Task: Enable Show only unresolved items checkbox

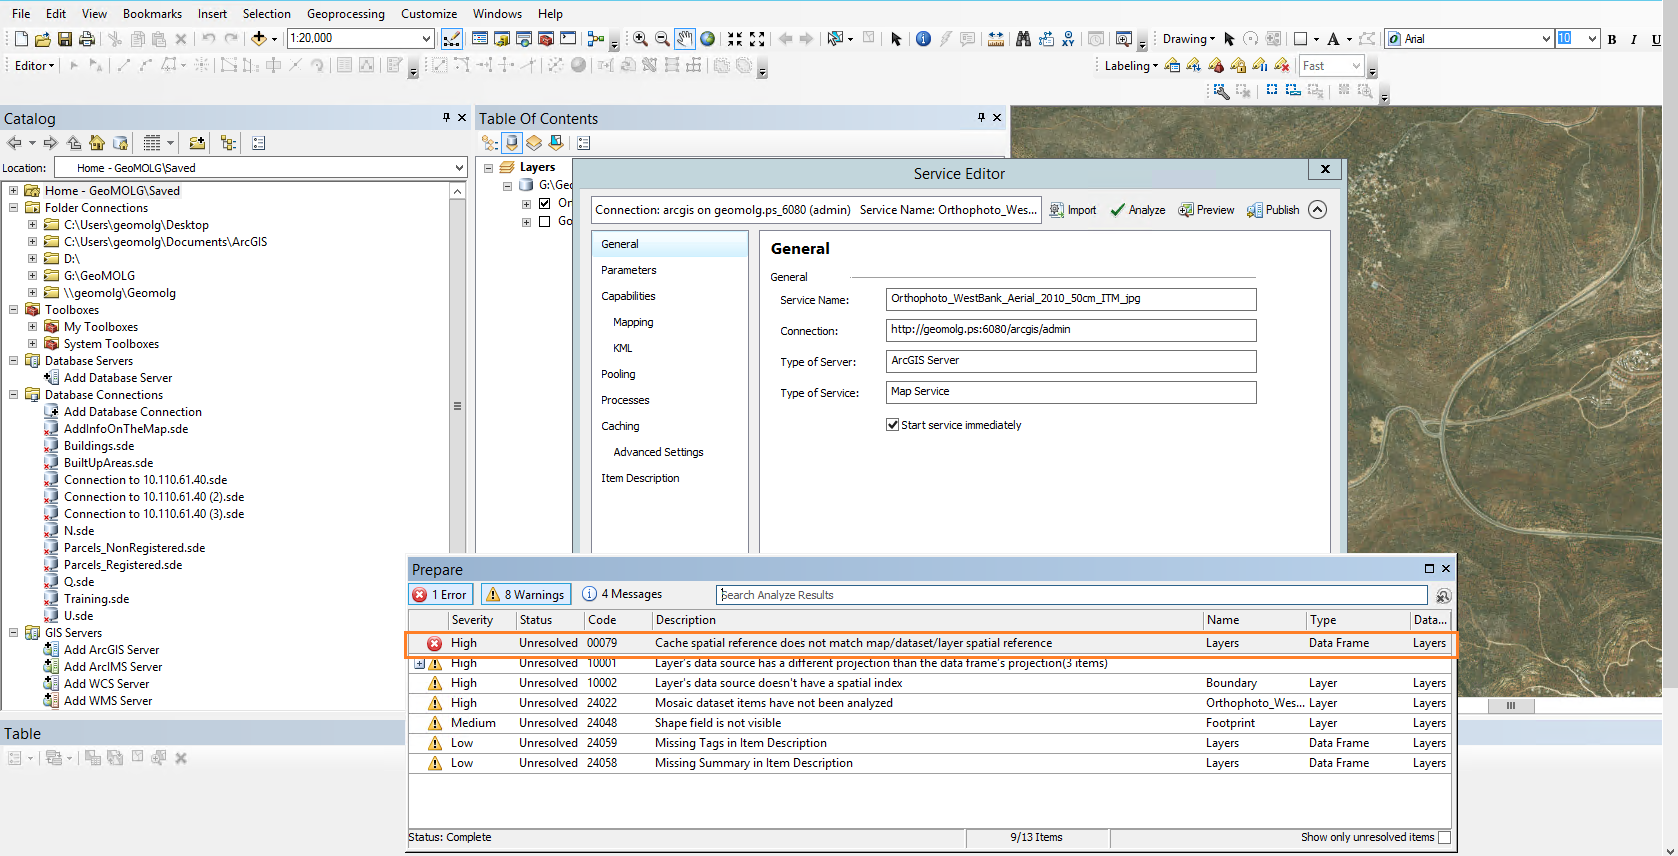Action: pyautogui.click(x=1444, y=838)
